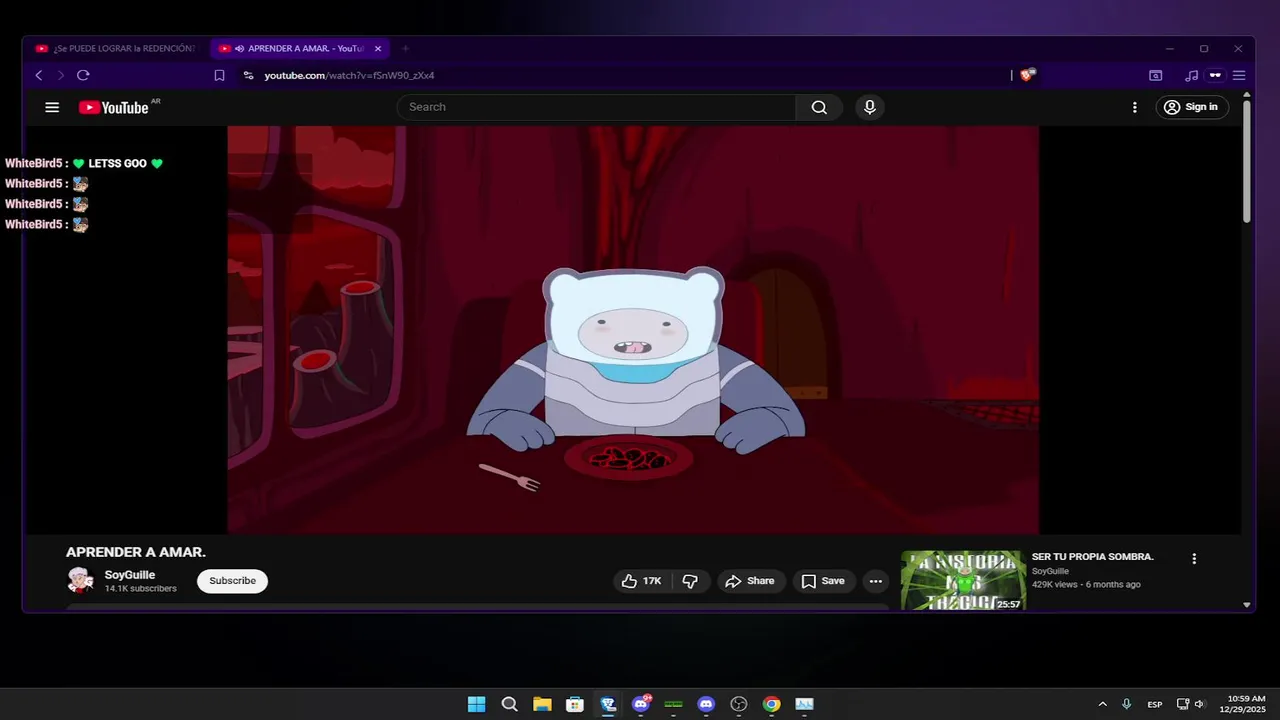The width and height of the screenshot is (1280, 720).
Task: Click the WhiteBird5 LETSS GOO chat message
Action: point(84,163)
